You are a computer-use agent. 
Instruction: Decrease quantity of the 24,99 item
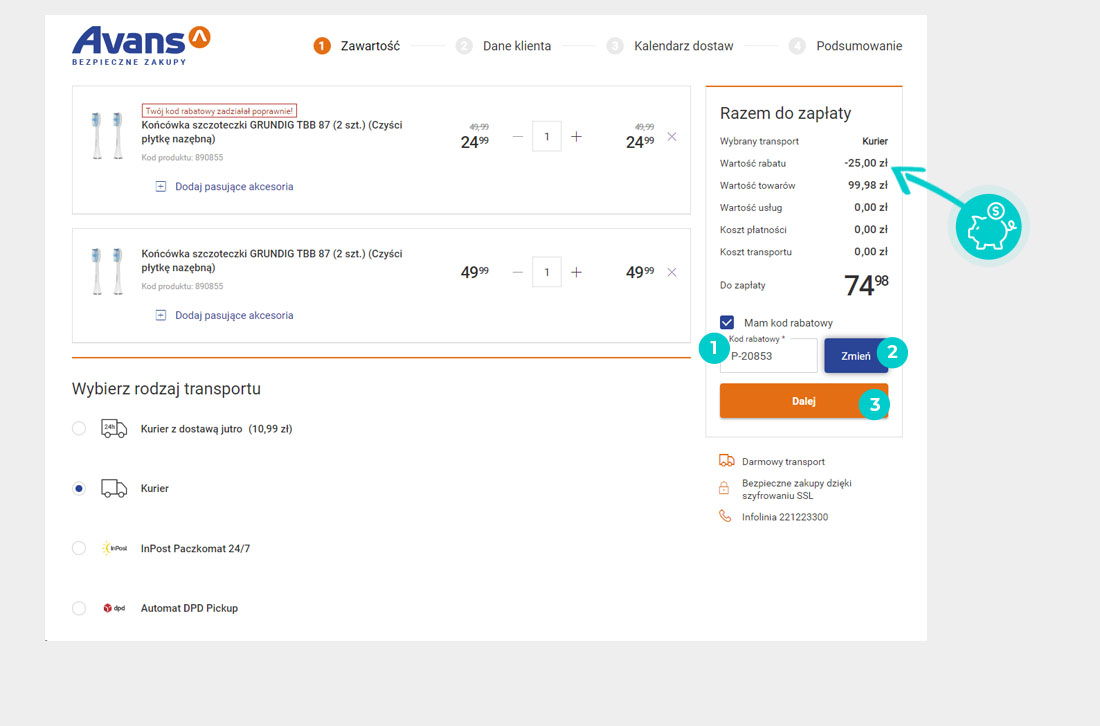[518, 137]
